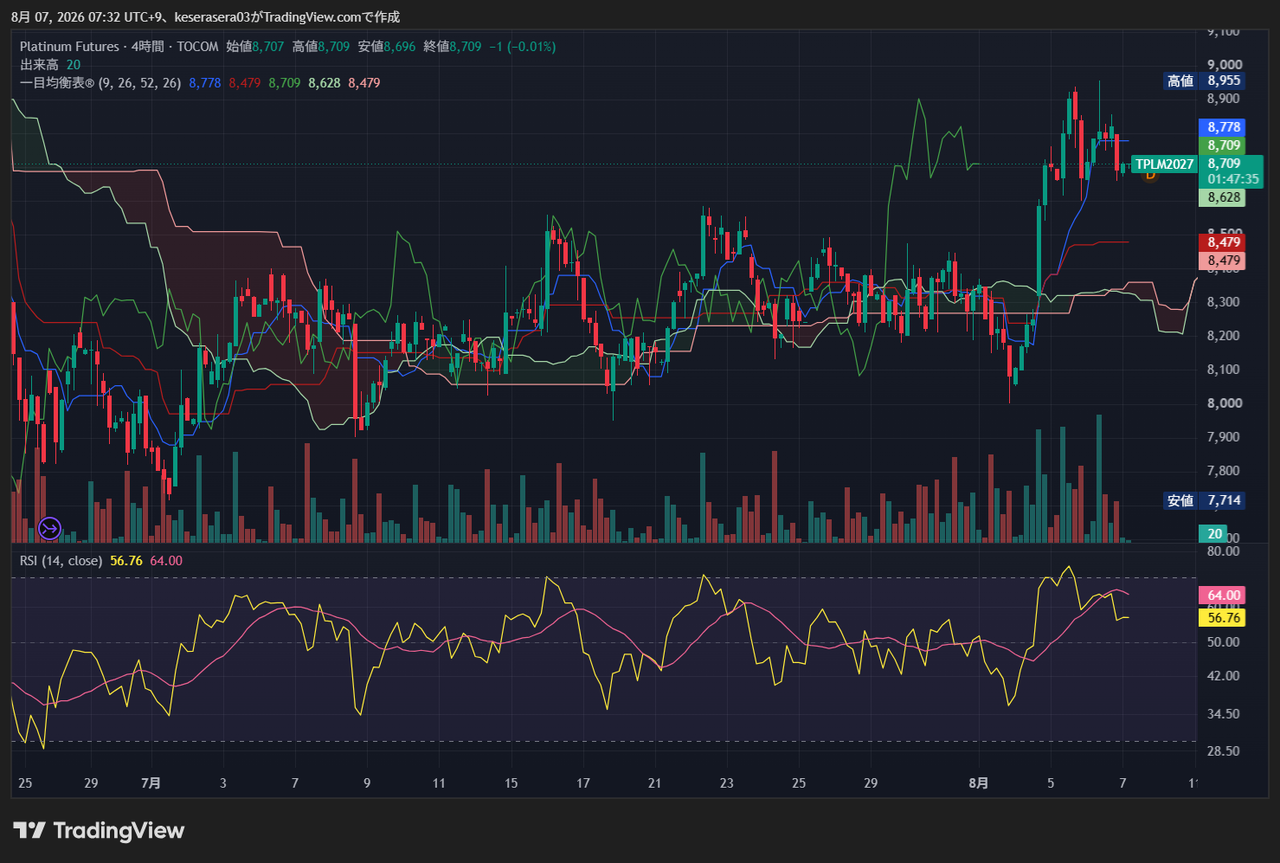Screen dimensions: 1280x863
Task: Click the pink 64.00 value in the RSI legend
Action: pyautogui.click(x=166, y=561)
